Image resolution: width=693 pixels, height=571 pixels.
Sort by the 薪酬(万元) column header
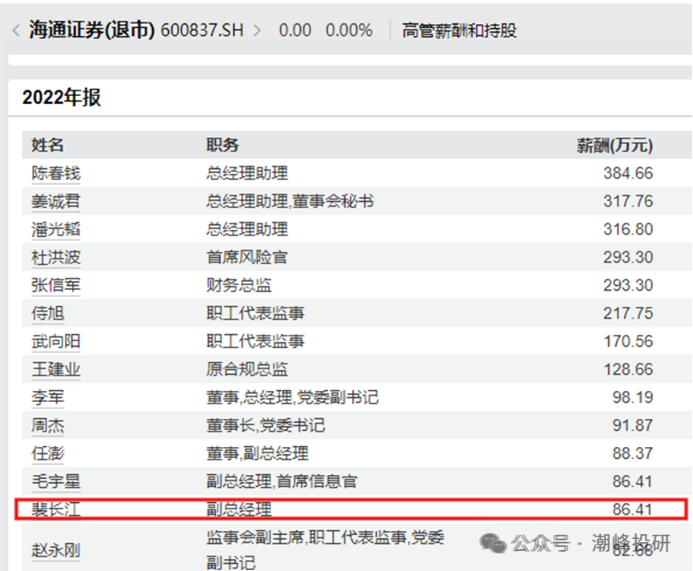[615, 145]
